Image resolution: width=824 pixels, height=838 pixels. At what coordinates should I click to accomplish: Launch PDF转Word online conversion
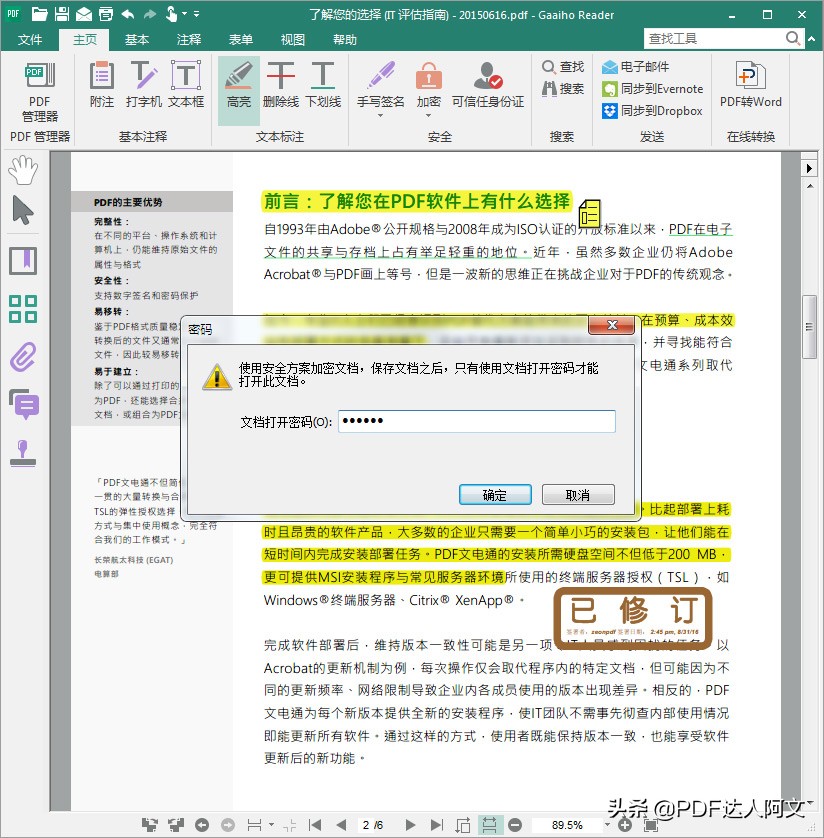[750, 84]
